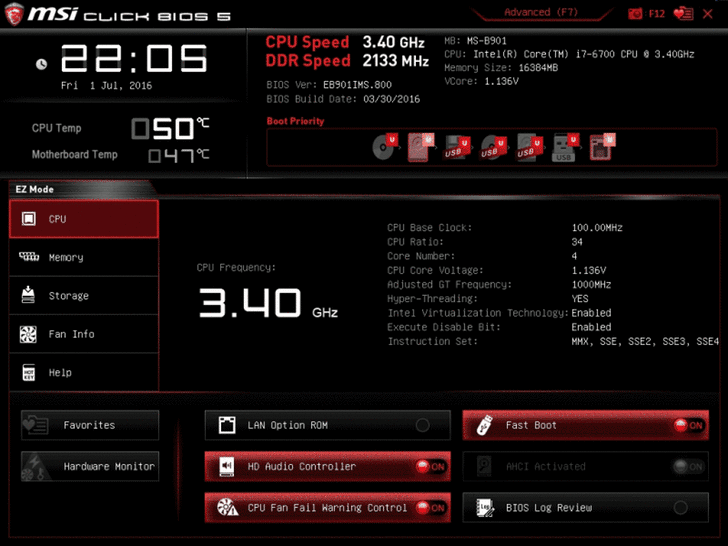Select the optical disc boot device icon
728x546 pixels.
point(385,147)
